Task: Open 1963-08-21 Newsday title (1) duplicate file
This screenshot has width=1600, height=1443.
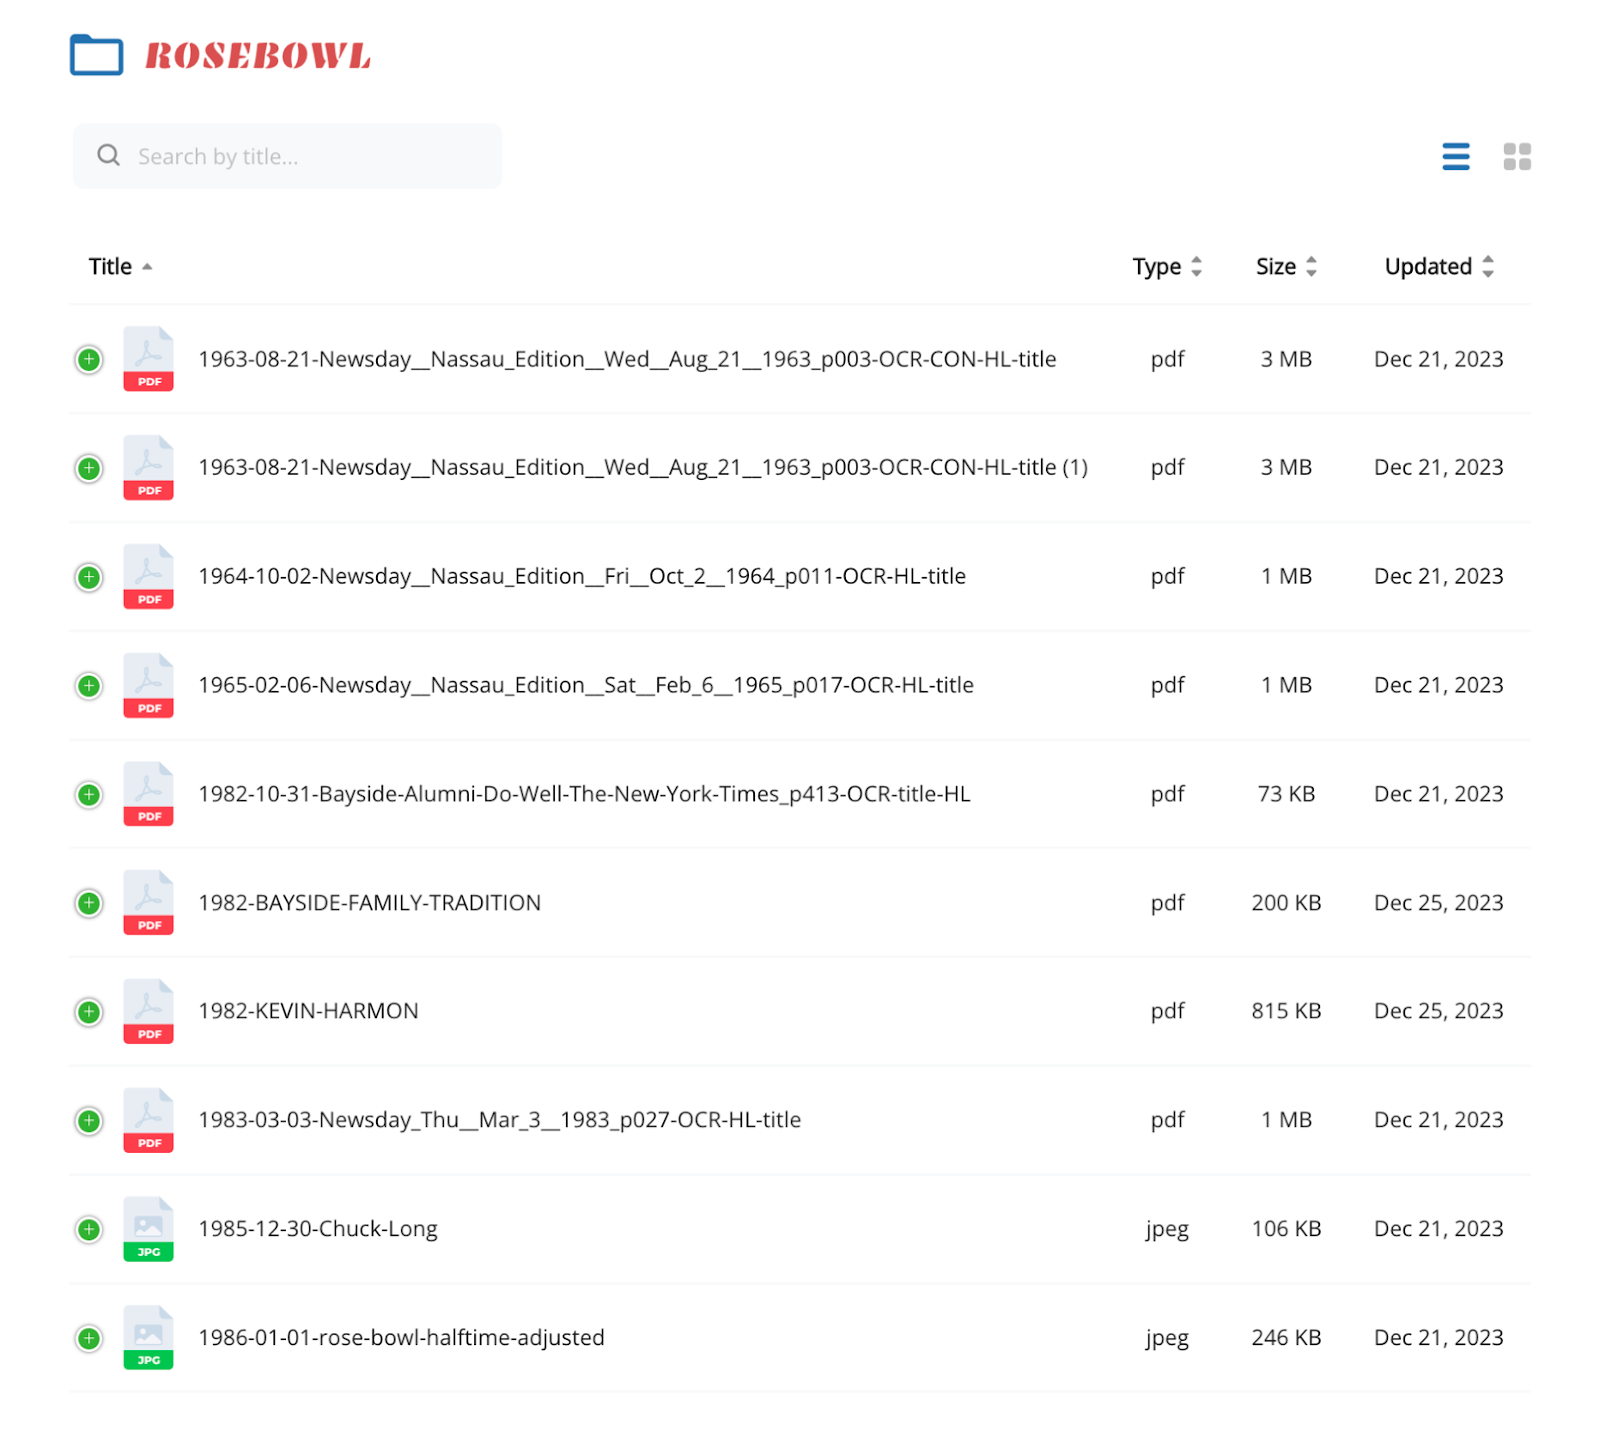Action: click(x=643, y=467)
